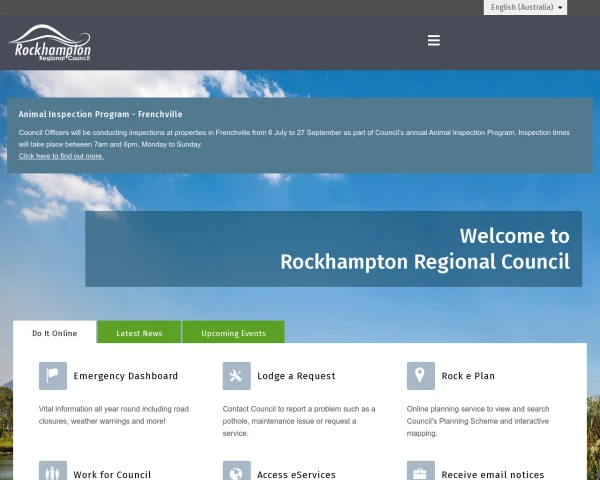Click the Rock e Plan map pin icon

tap(421, 376)
